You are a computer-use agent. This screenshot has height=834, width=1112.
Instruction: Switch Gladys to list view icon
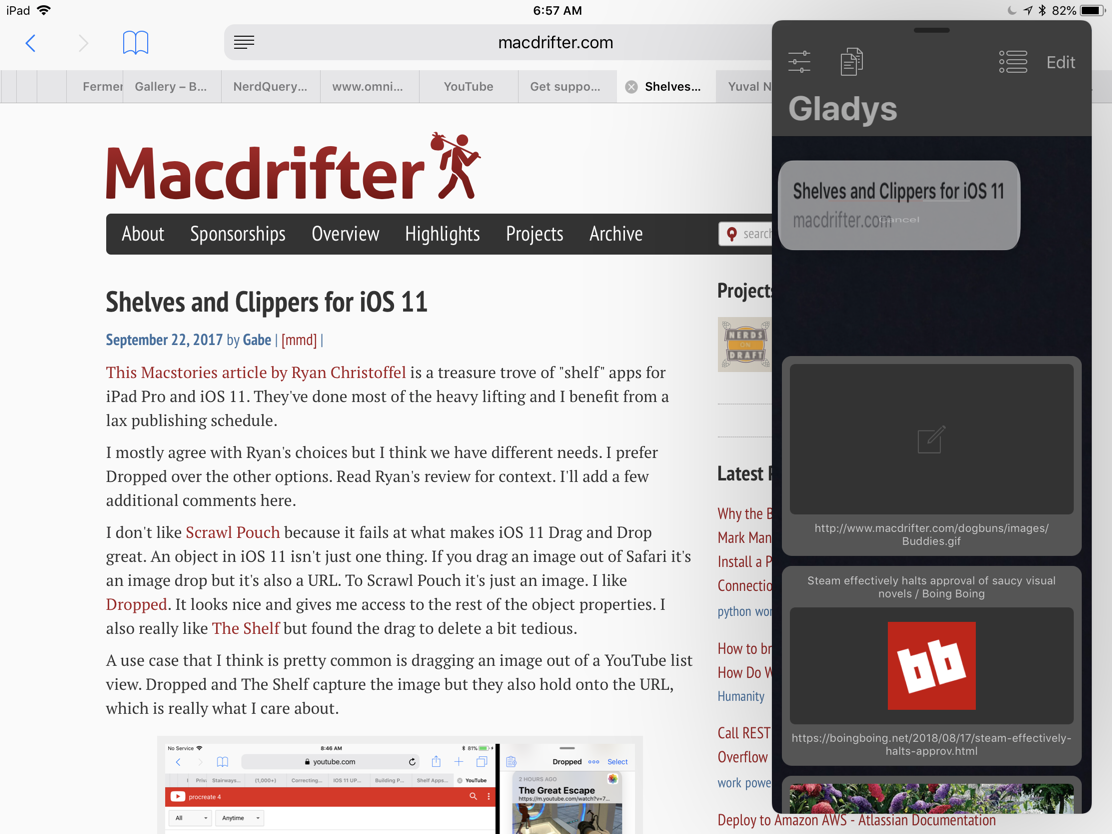[x=1013, y=62]
